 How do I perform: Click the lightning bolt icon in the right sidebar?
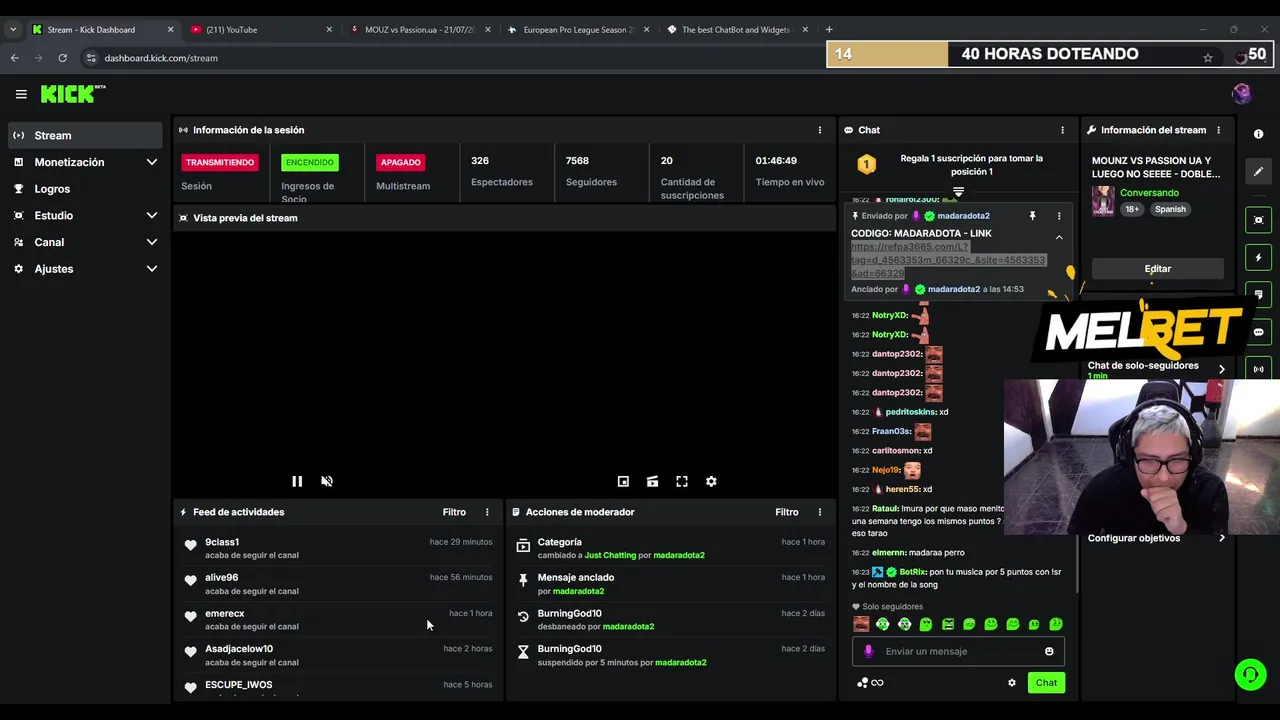coord(1258,258)
